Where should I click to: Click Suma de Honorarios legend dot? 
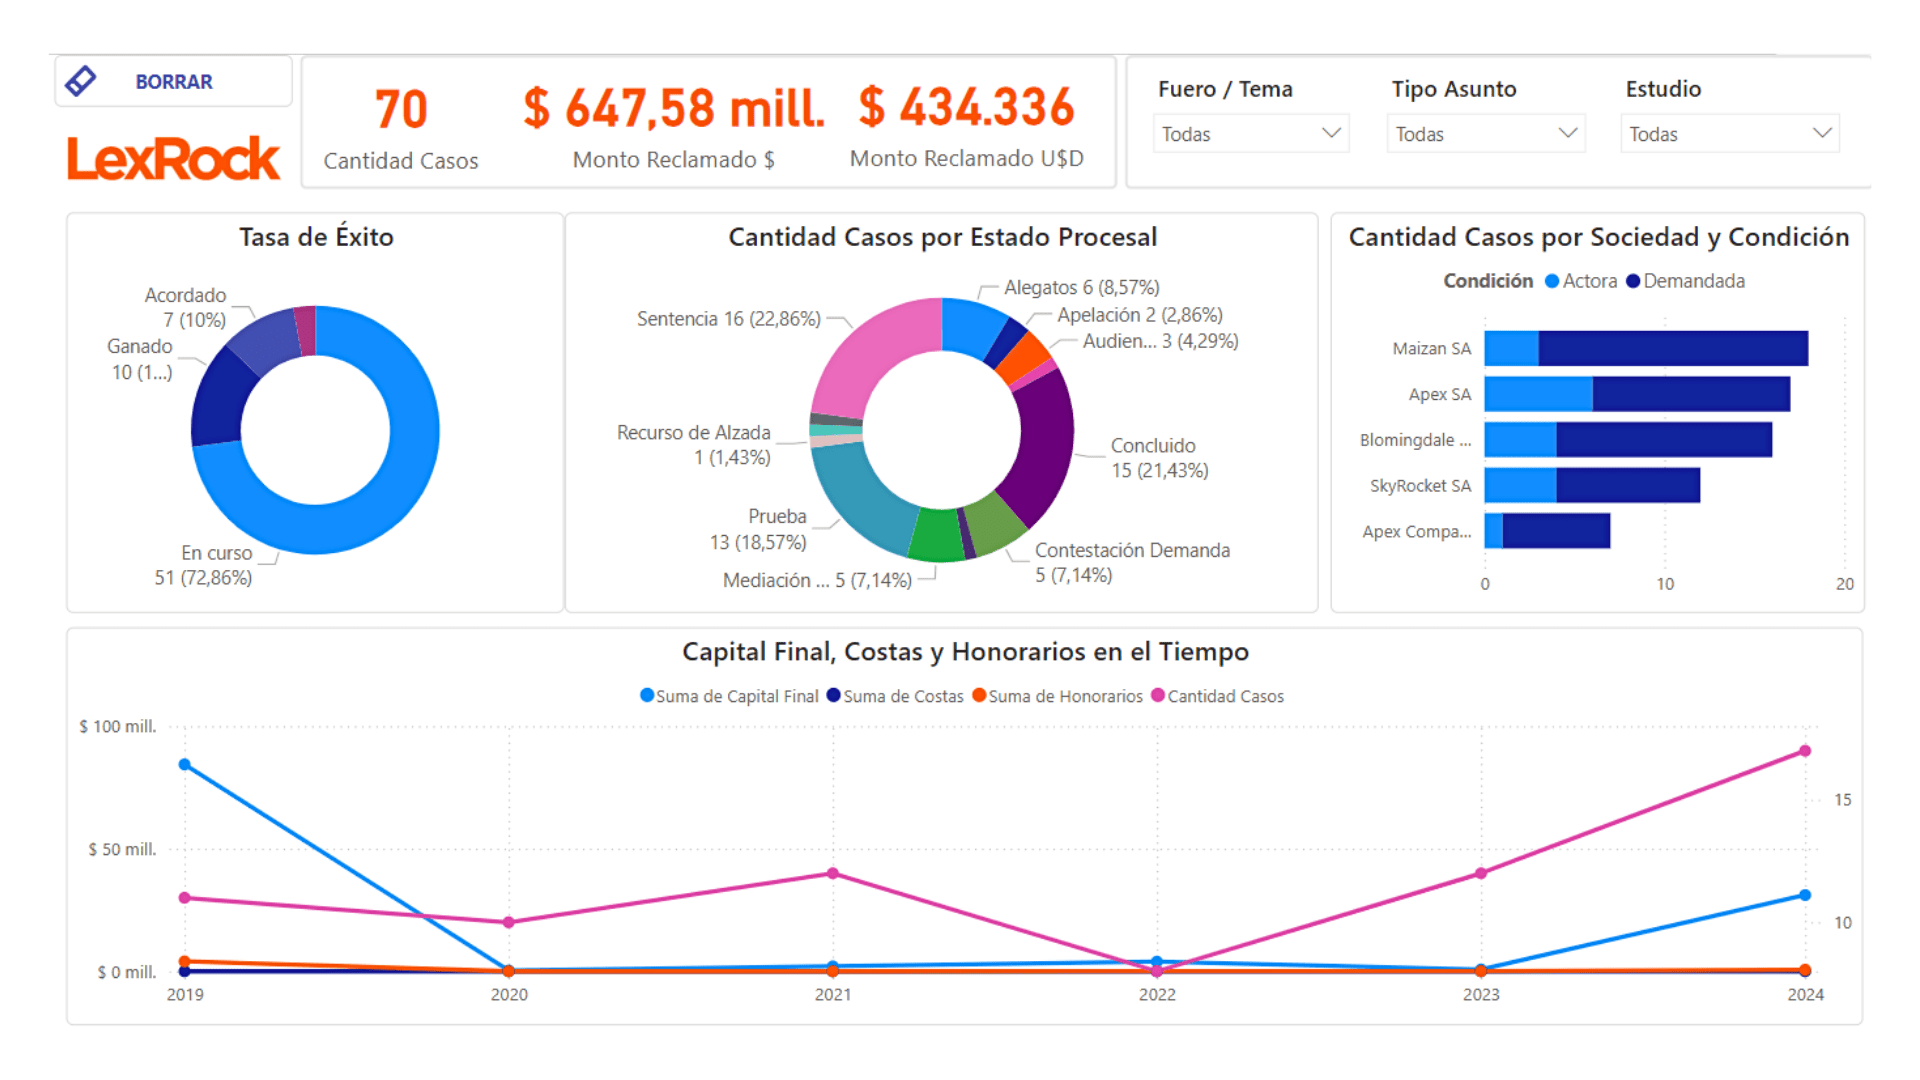tap(979, 695)
